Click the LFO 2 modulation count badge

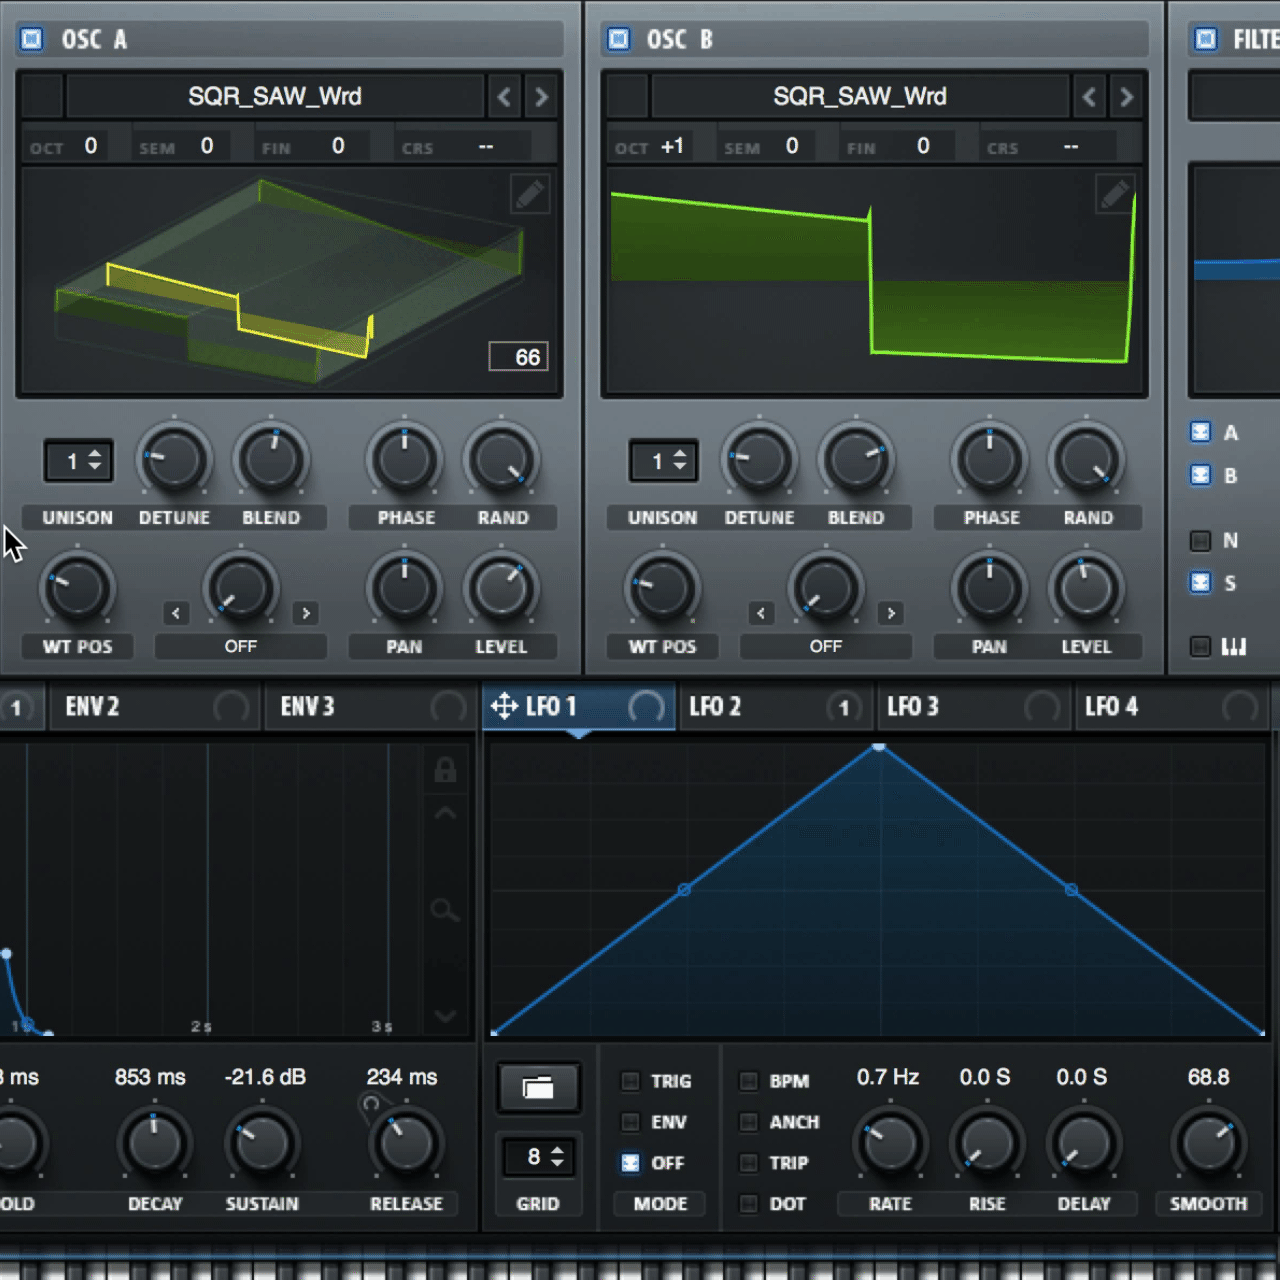(x=844, y=708)
